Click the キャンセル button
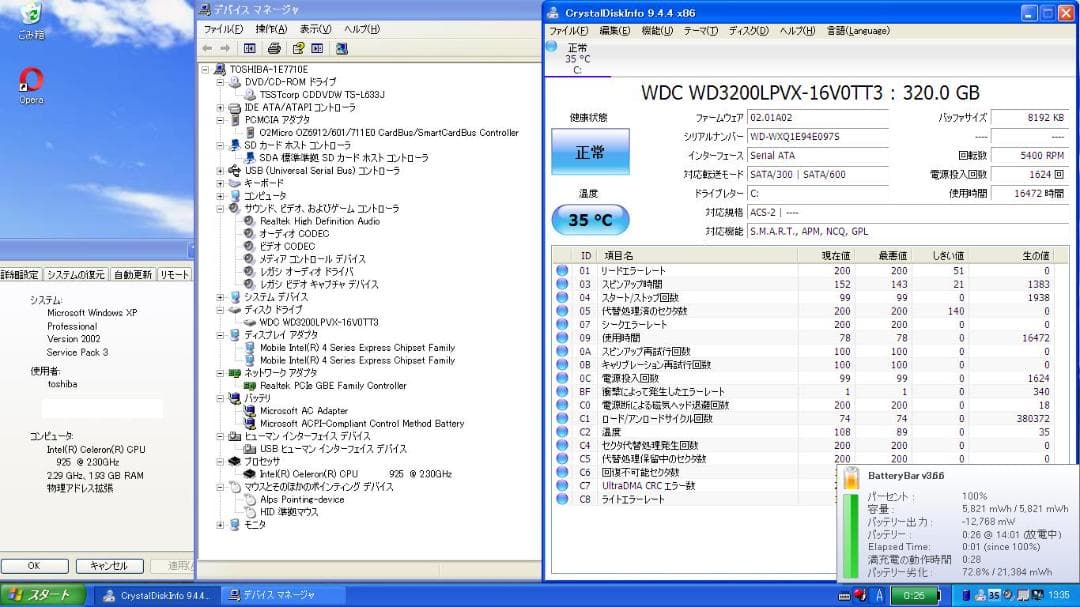The width and height of the screenshot is (1080, 607). [110, 565]
